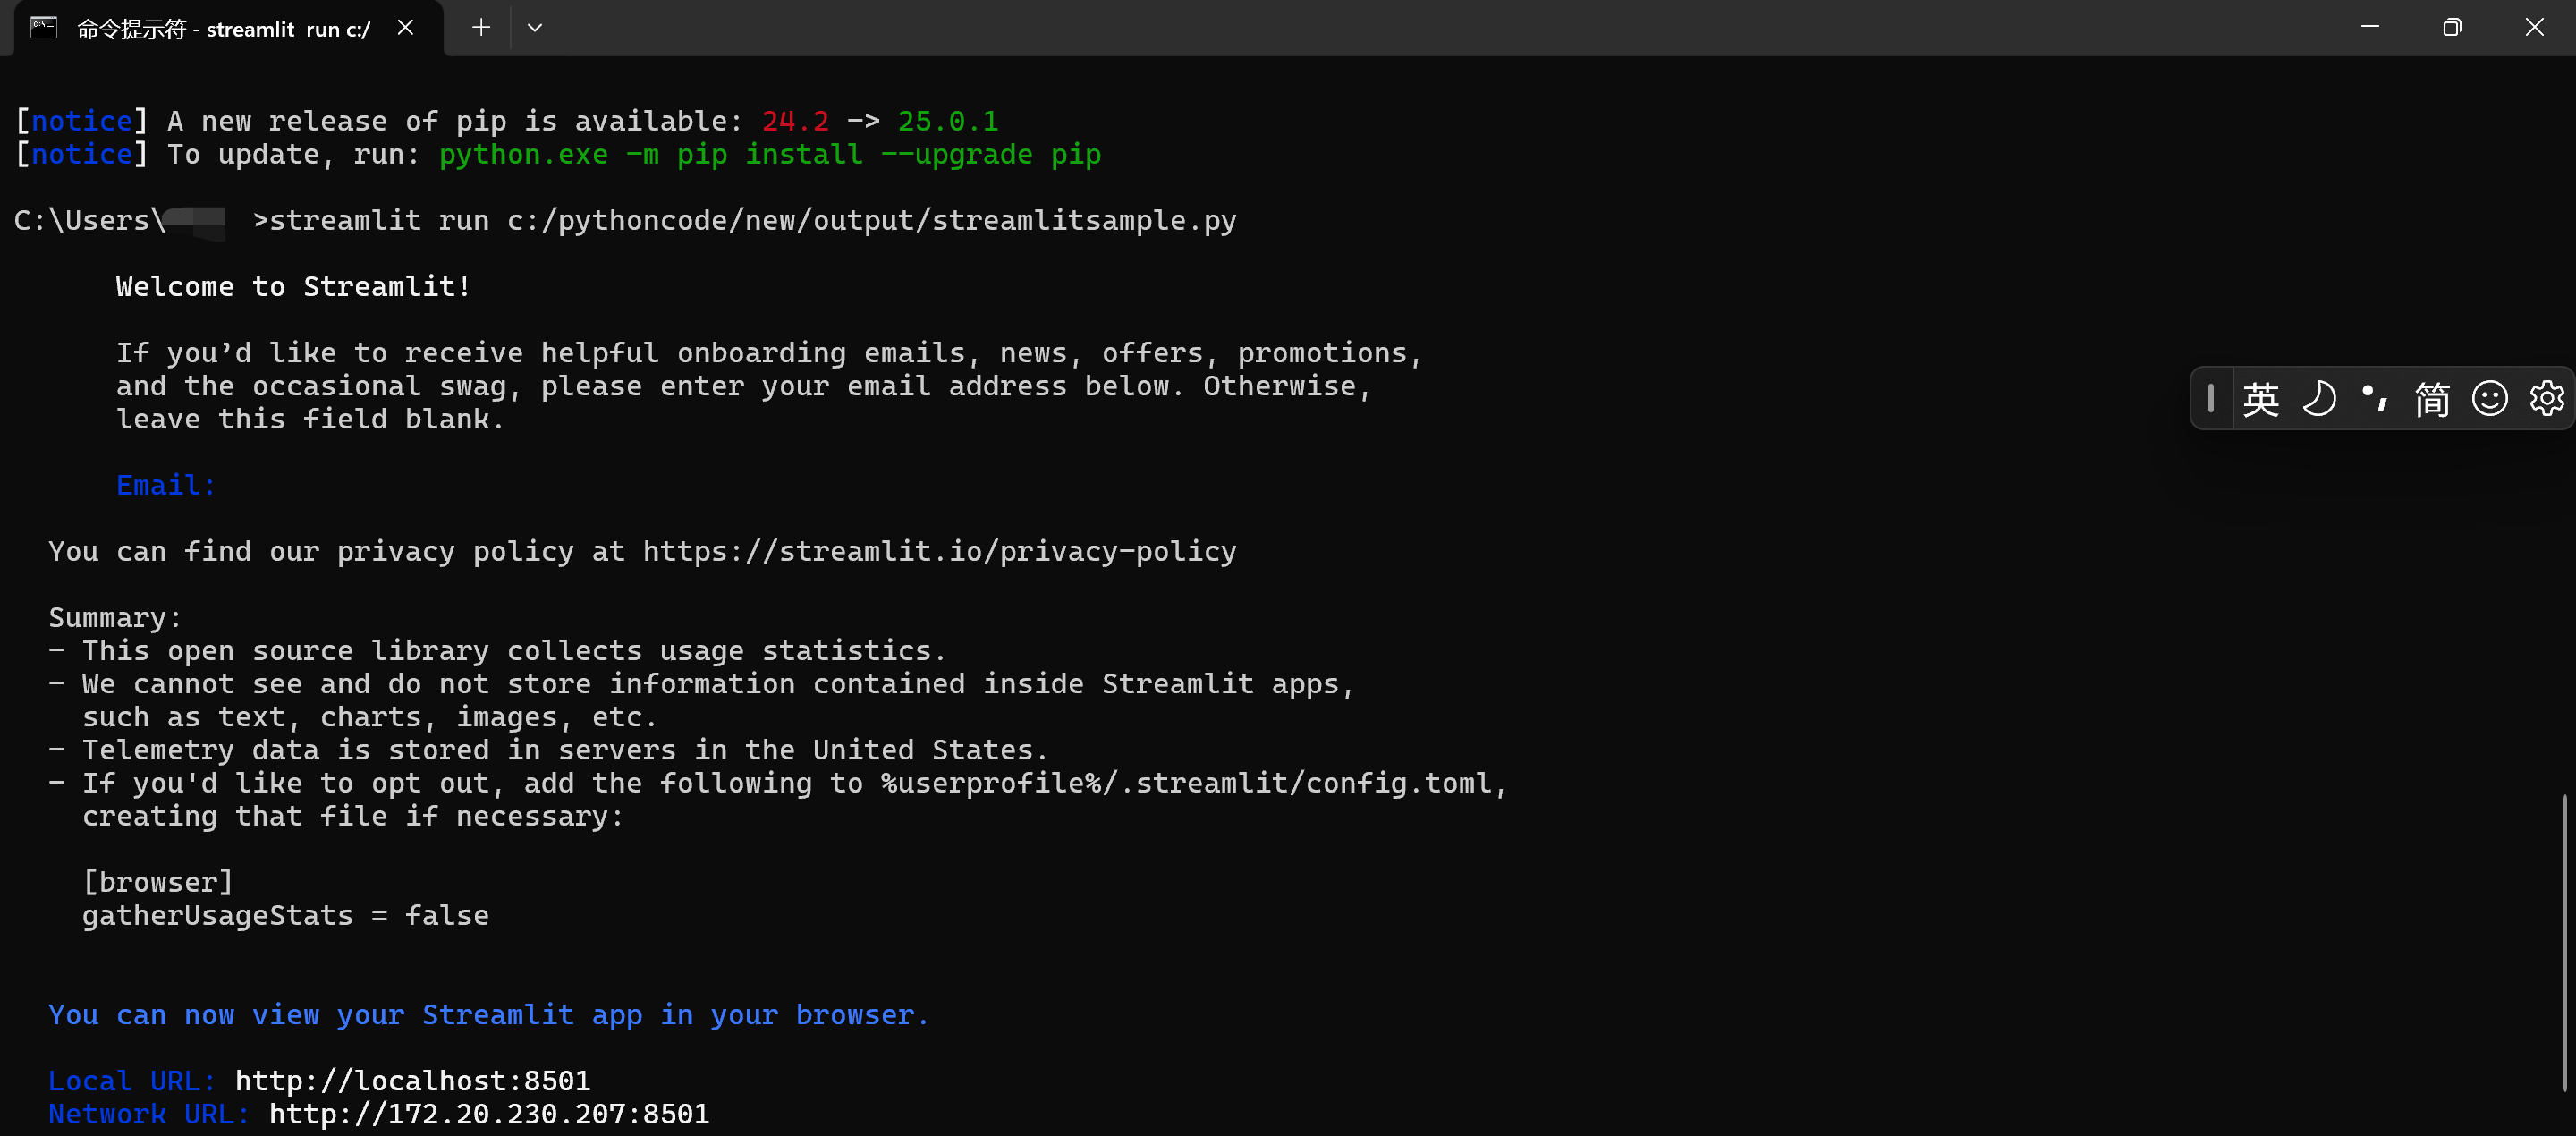Image resolution: width=2576 pixels, height=1136 pixels.
Task: Close the streamlit run terminal tab
Action: pos(405,28)
